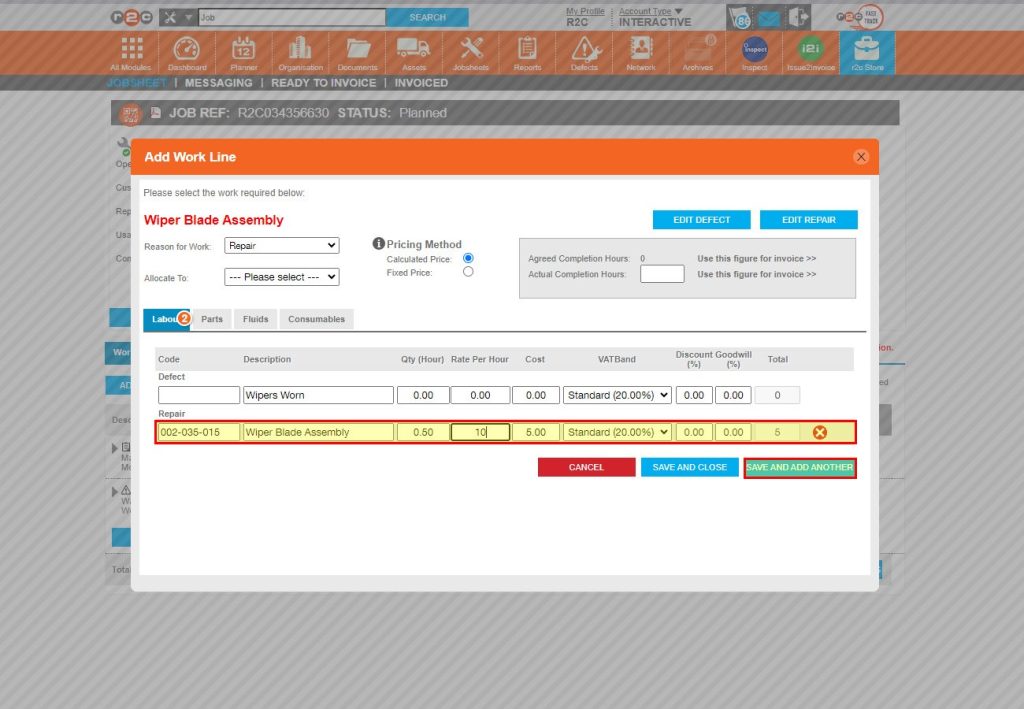Open the My Profile link
Viewport: 1024px width, 709px height.
585,10
